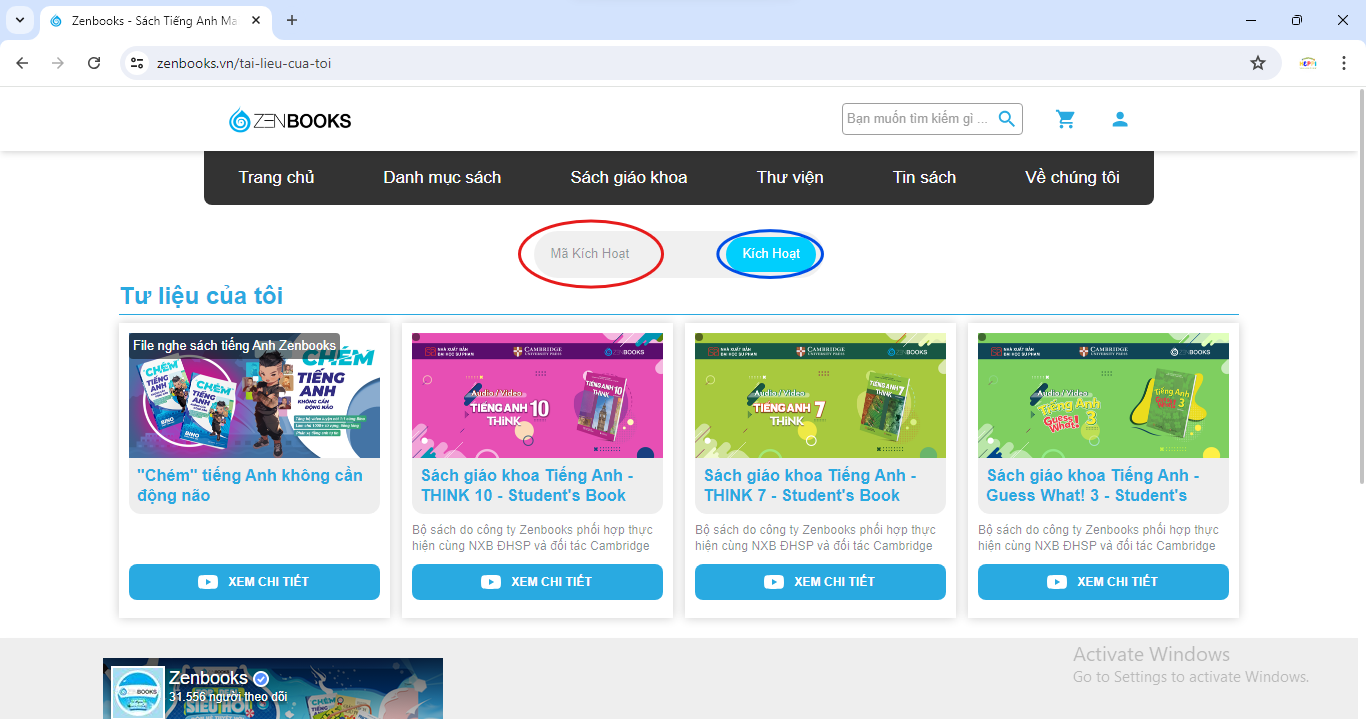
Task: Open the Tin sách menu item
Action: pyautogui.click(x=924, y=177)
